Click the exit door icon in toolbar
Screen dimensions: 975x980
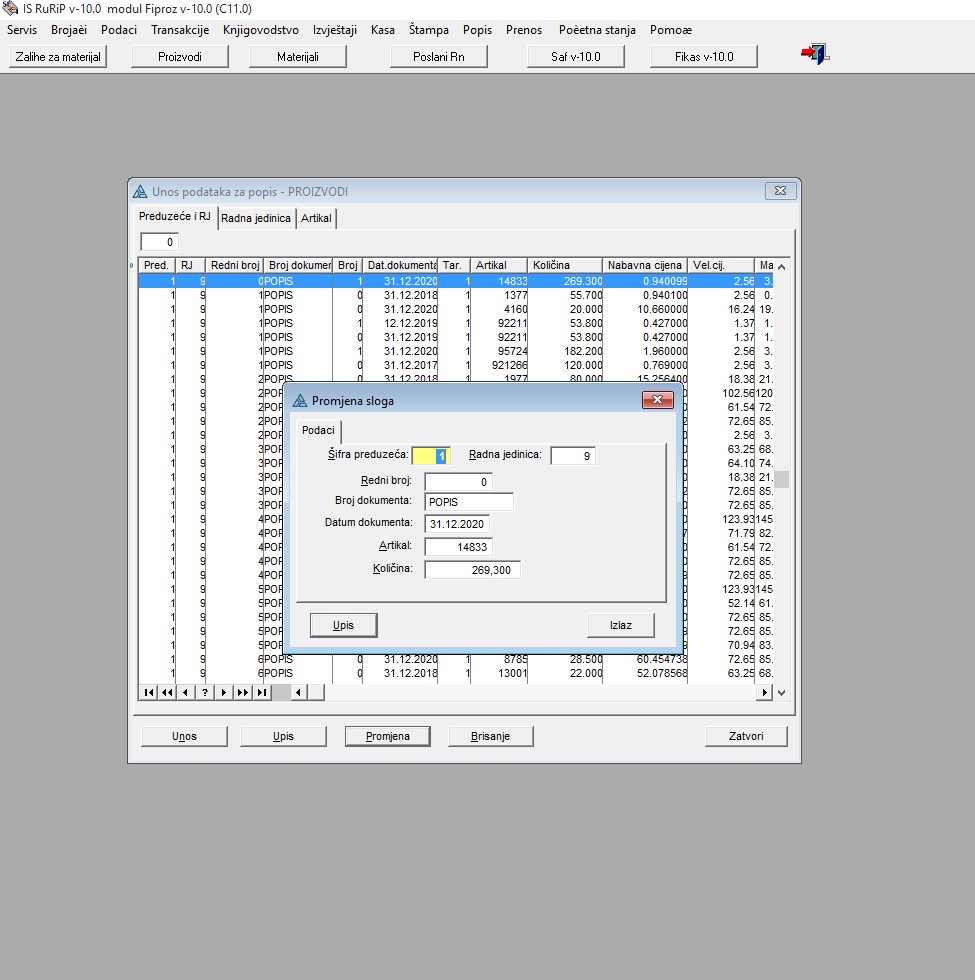tap(815, 56)
